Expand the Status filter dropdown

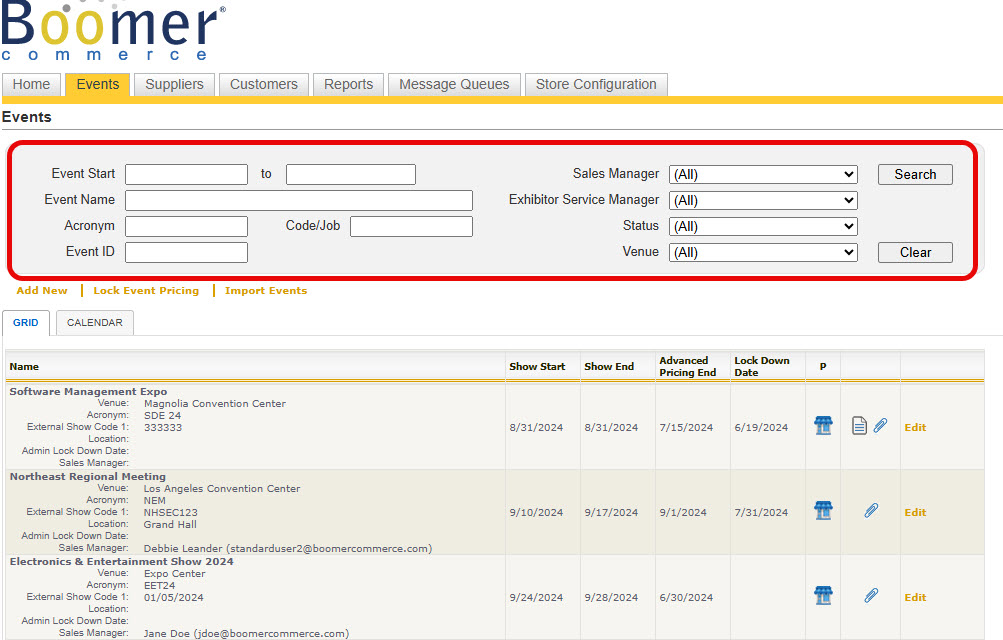coord(762,226)
